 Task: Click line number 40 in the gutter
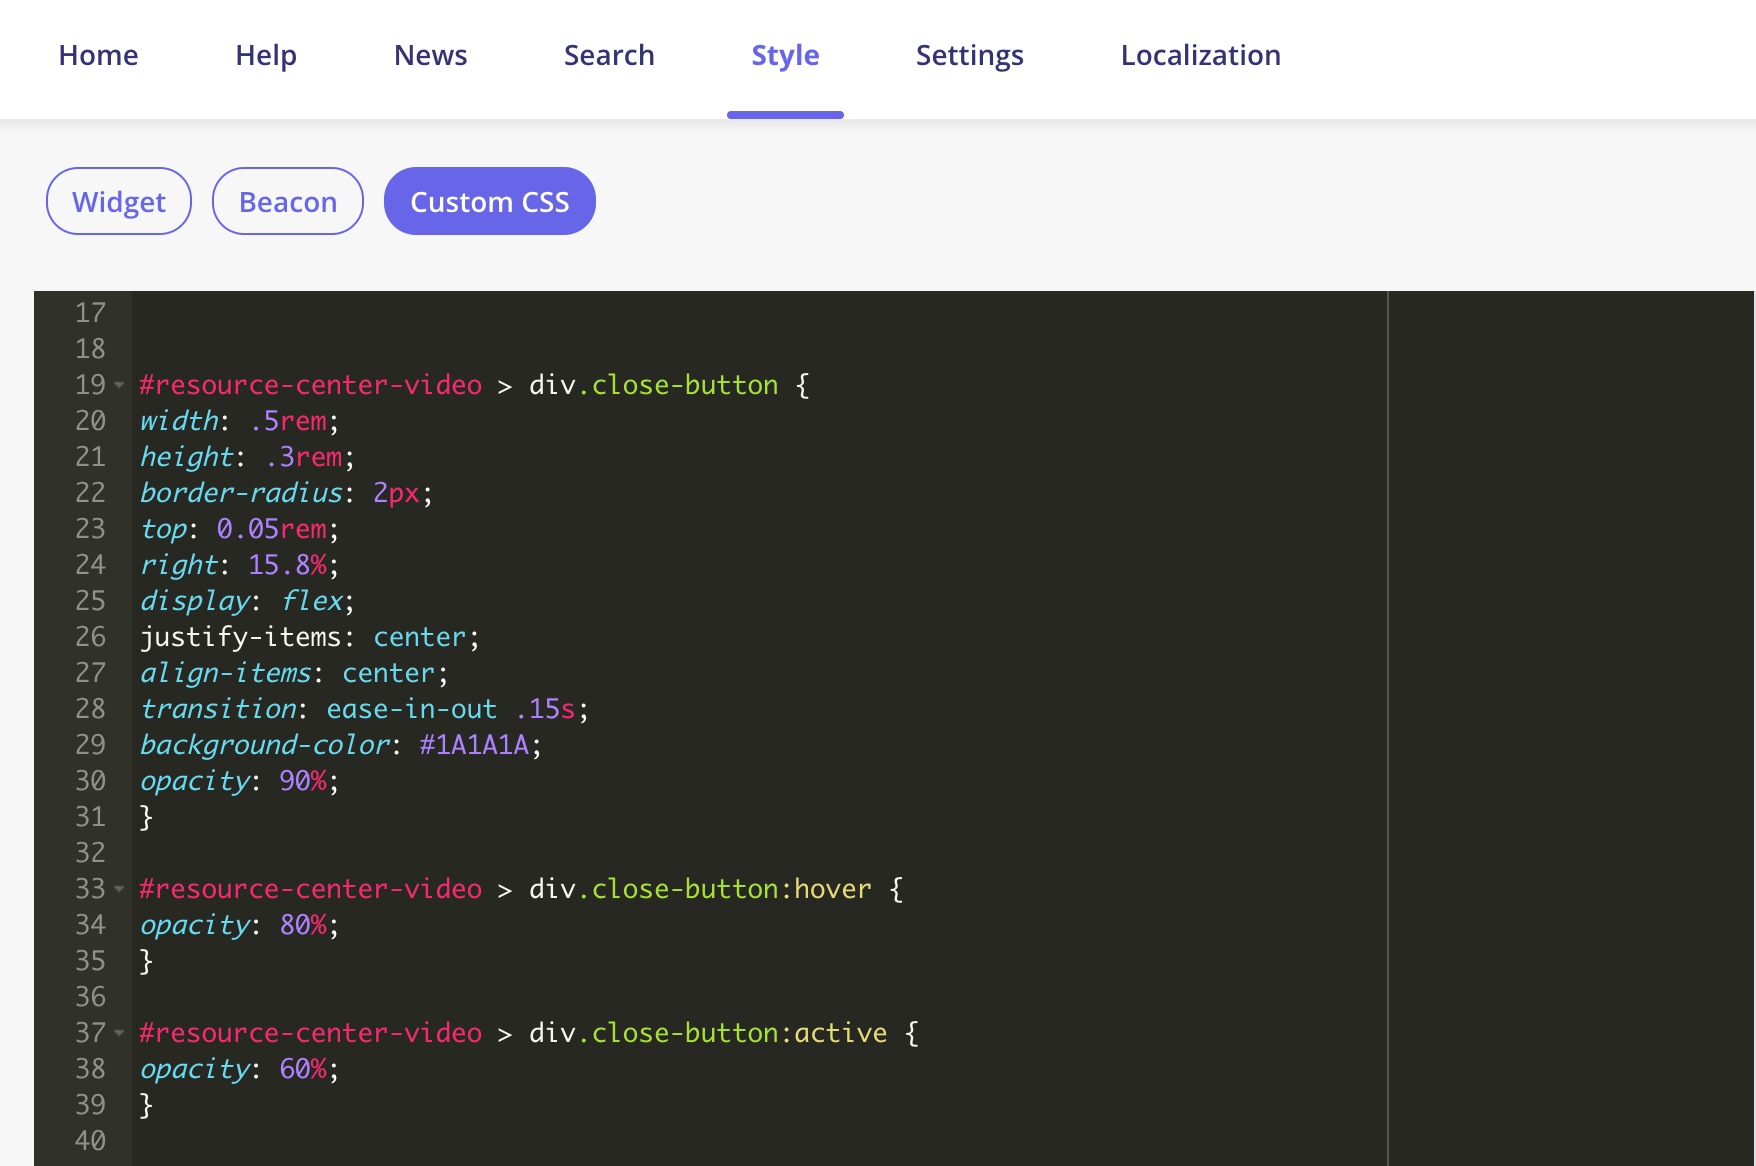tap(90, 1141)
